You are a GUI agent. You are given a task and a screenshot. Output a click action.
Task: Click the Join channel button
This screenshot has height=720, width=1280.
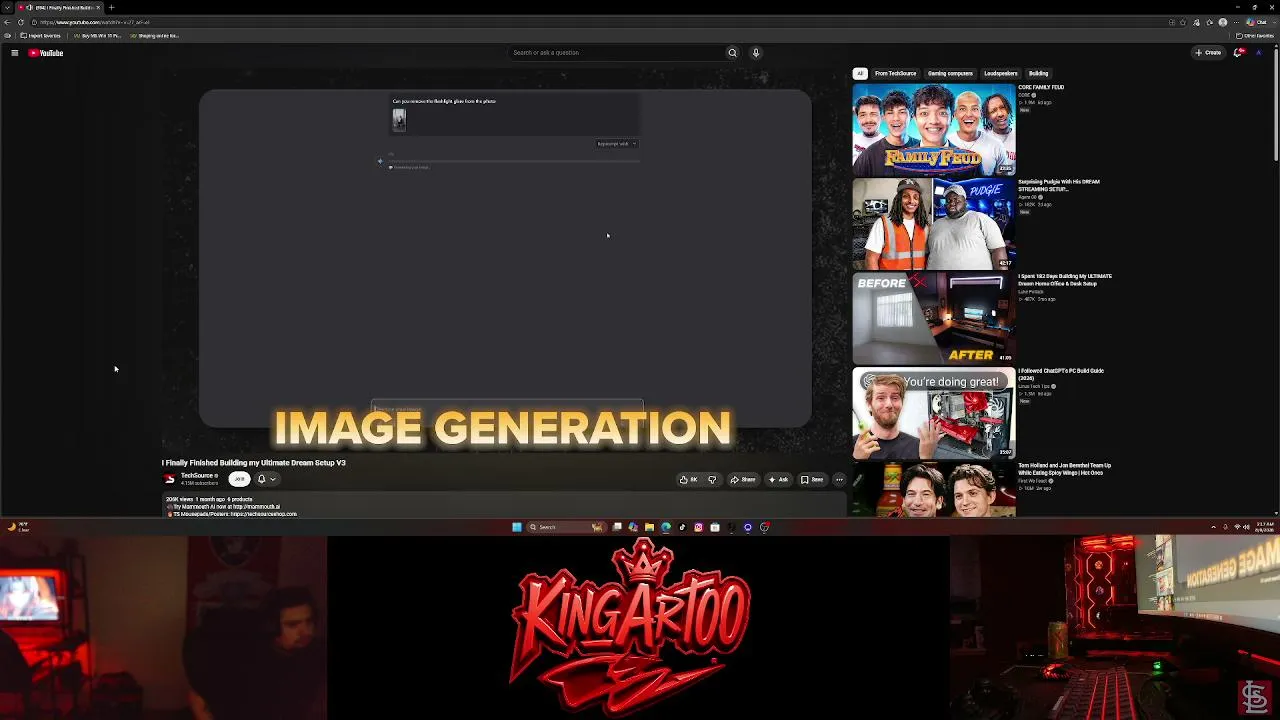click(239, 479)
